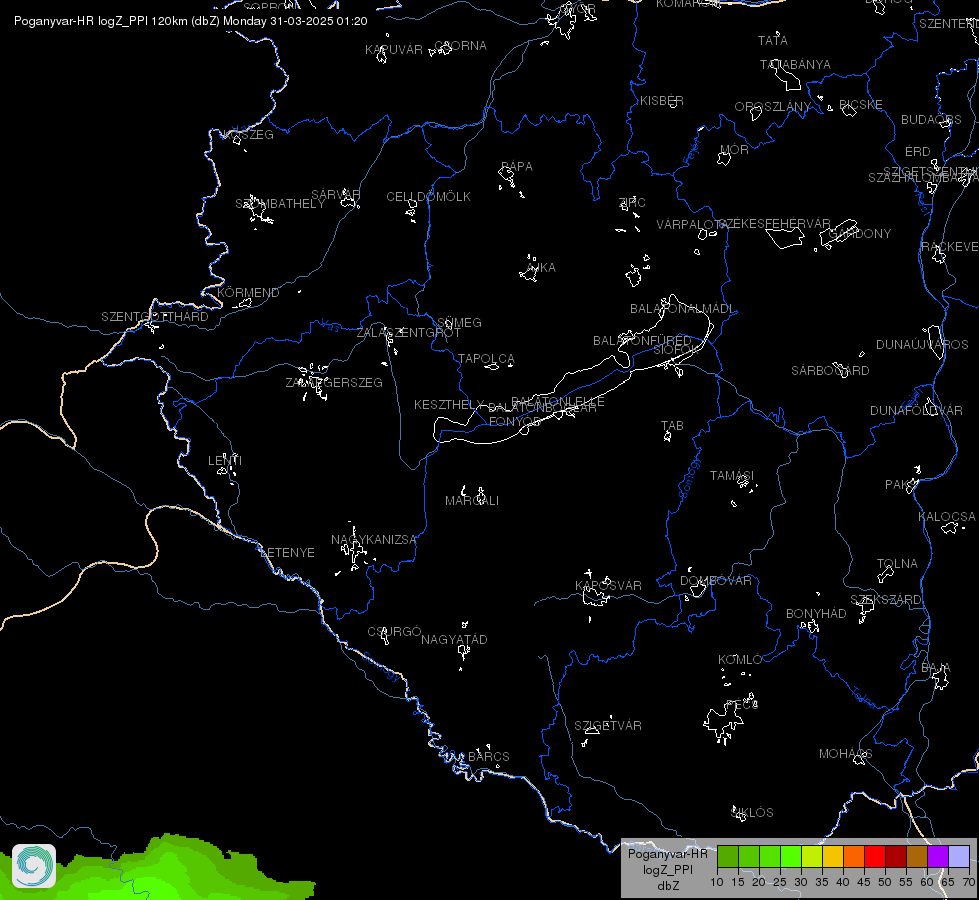Click the KISBÉR town label
Viewport: 979px width, 900px height.
click(x=662, y=101)
